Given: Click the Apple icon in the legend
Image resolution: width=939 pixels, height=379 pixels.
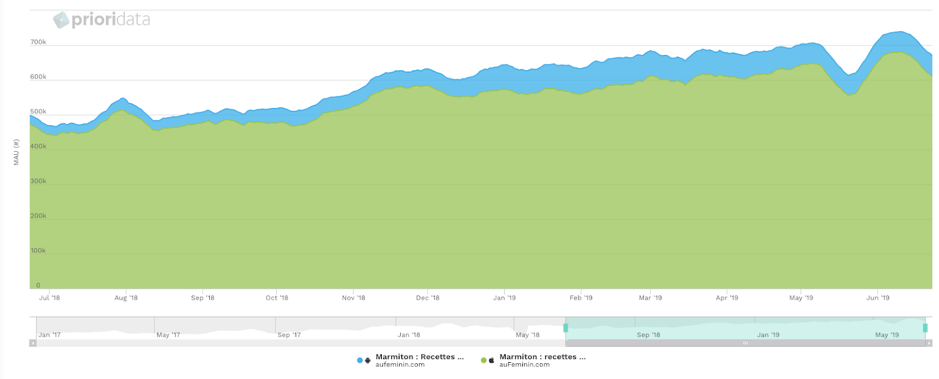Looking at the screenshot, I should click(x=492, y=360).
